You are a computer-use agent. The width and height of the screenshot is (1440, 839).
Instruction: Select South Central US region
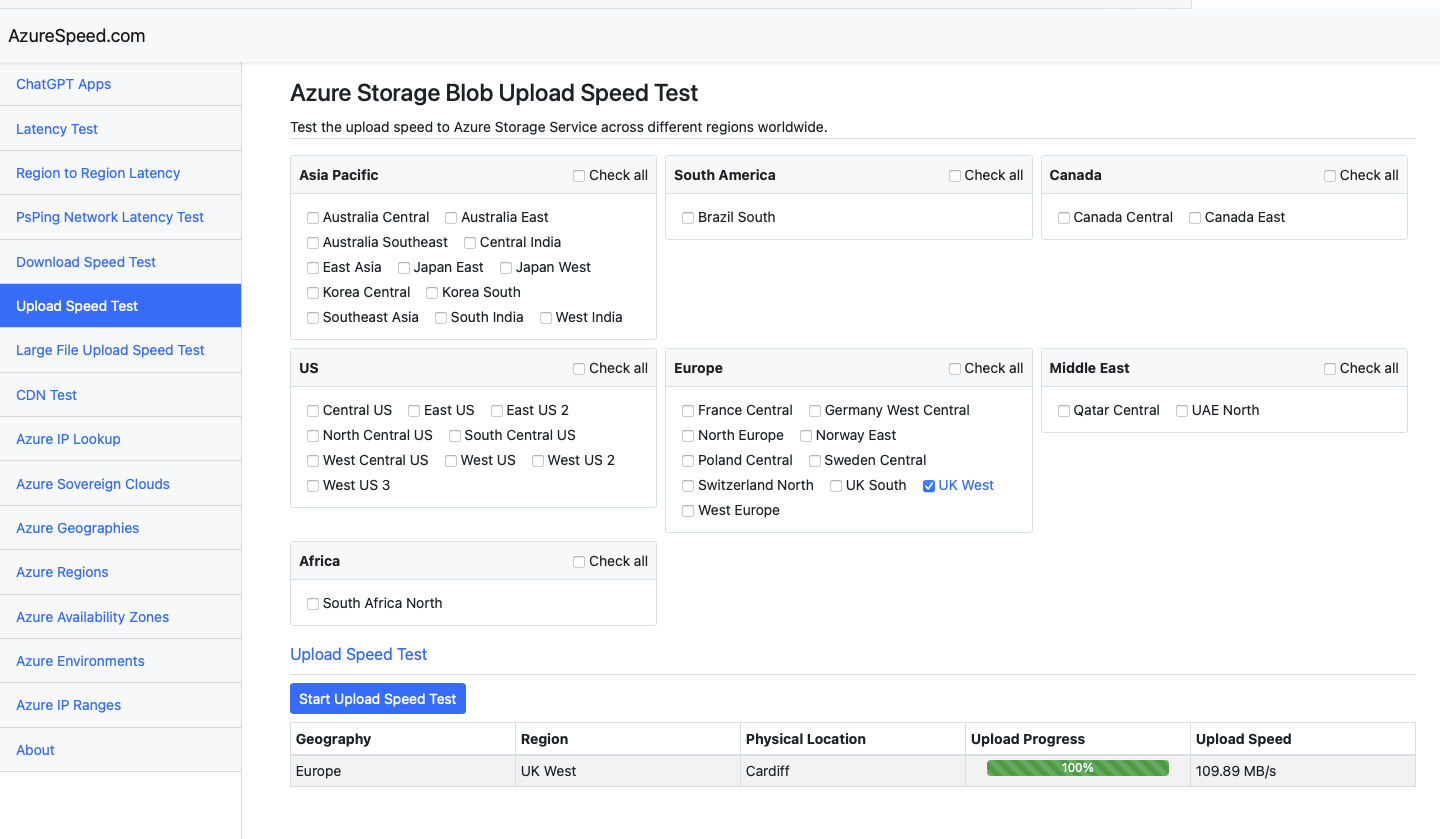point(455,436)
